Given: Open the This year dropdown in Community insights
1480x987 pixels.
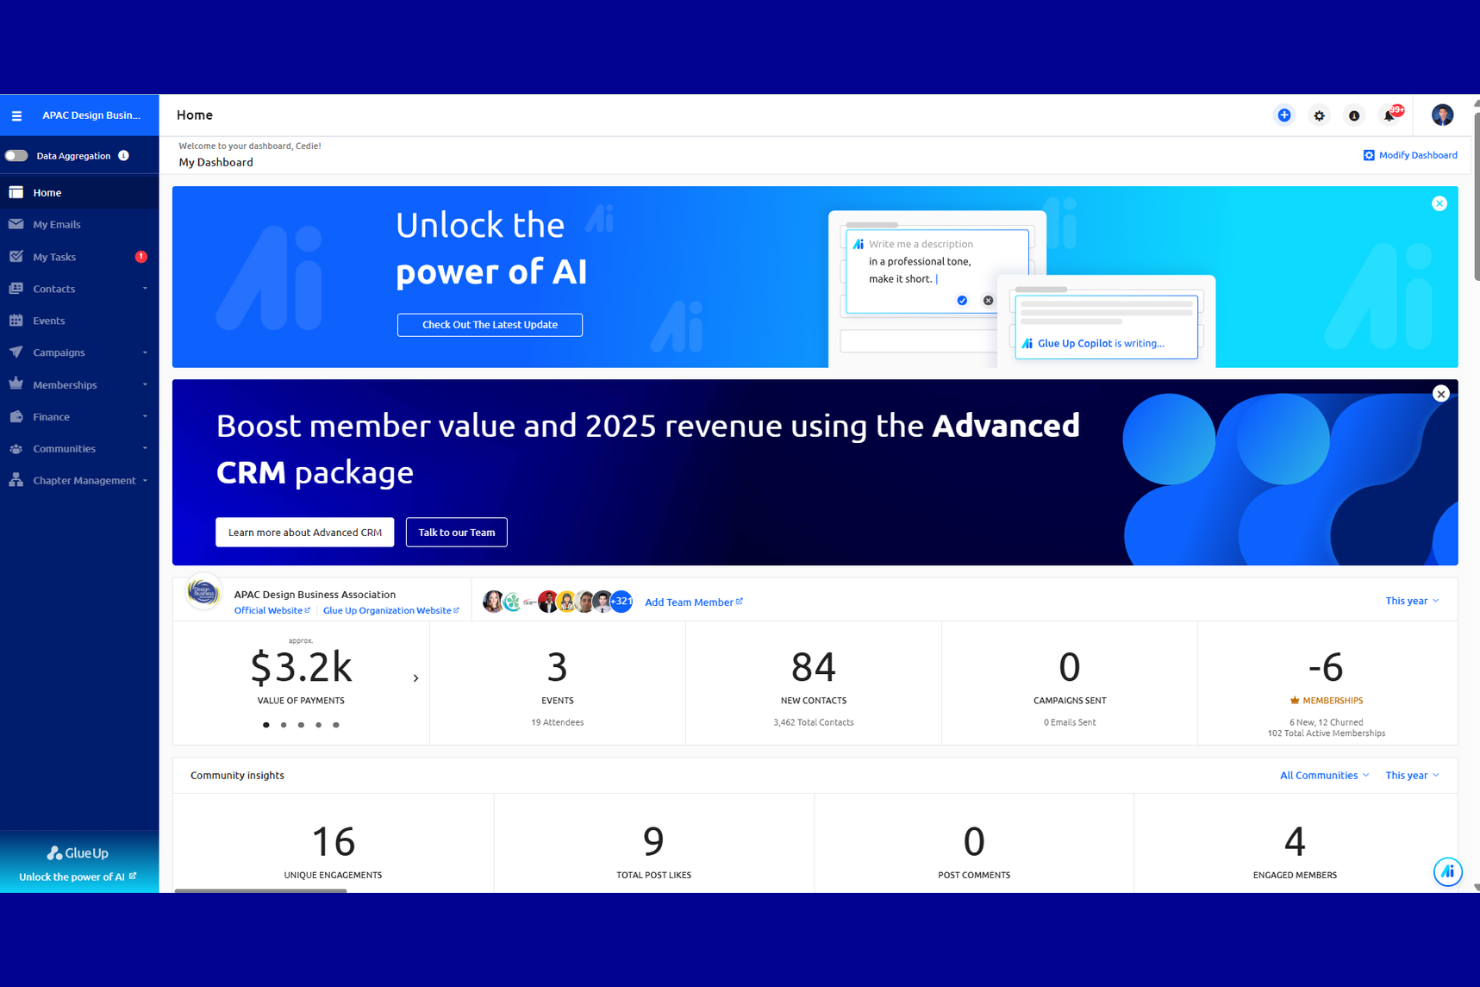Looking at the screenshot, I should [x=1412, y=776].
